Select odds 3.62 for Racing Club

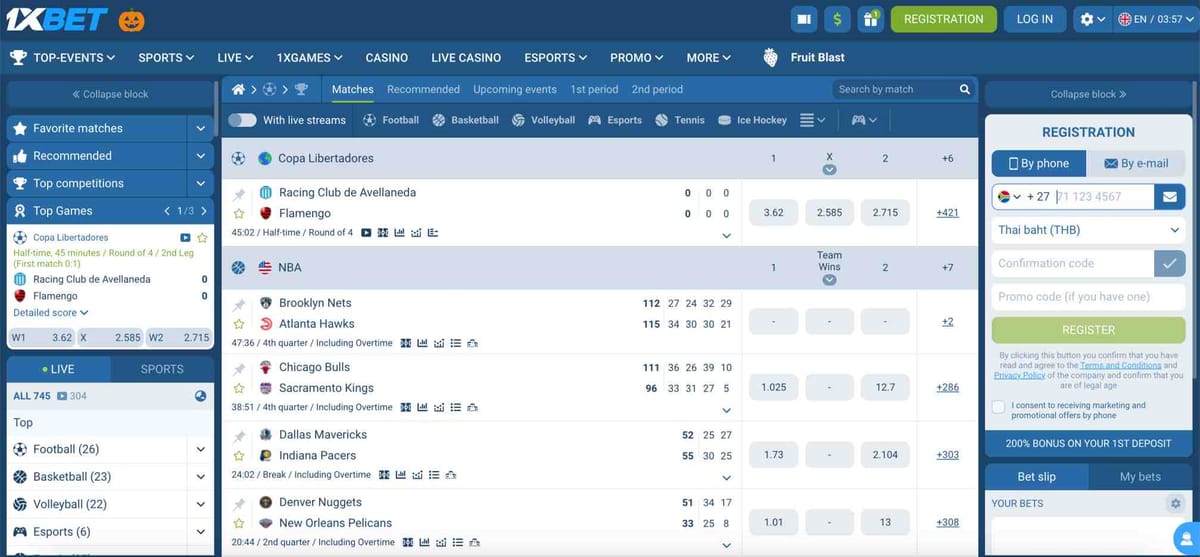pos(773,213)
